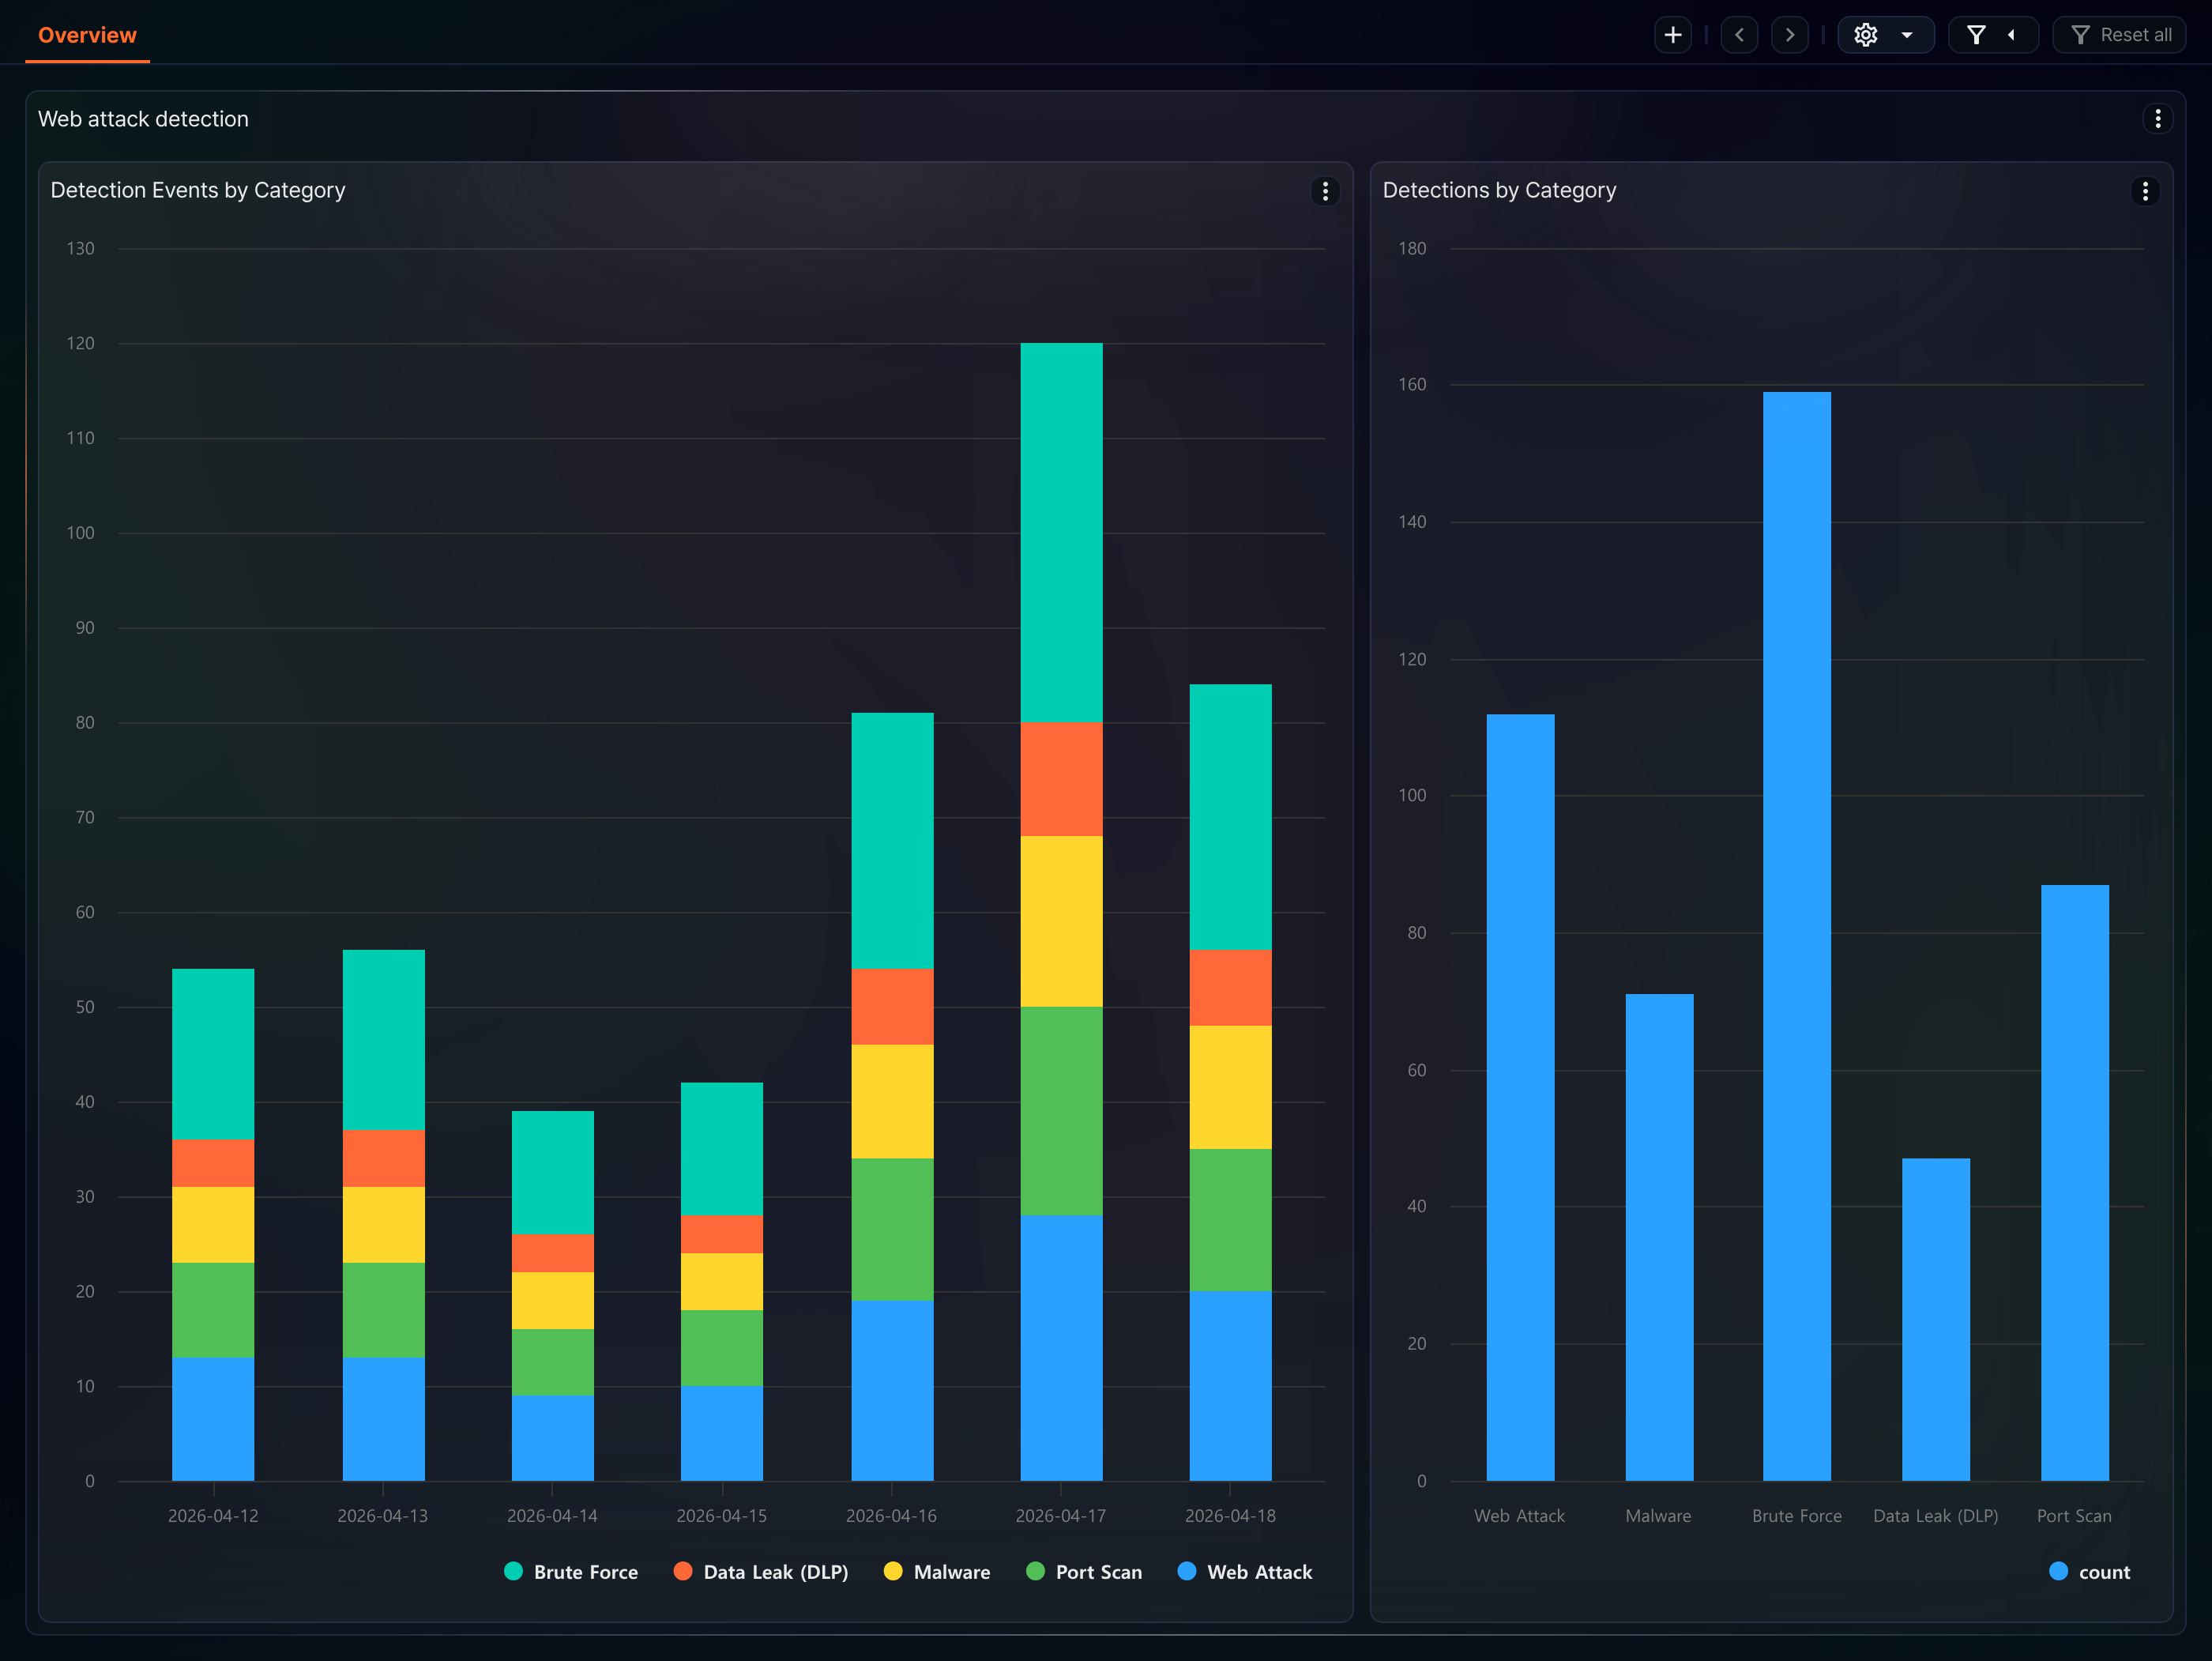This screenshot has height=1661, width=2212.
Task: Toggle Data Leak (DLP) legend series
Action: coord(761,1572)
